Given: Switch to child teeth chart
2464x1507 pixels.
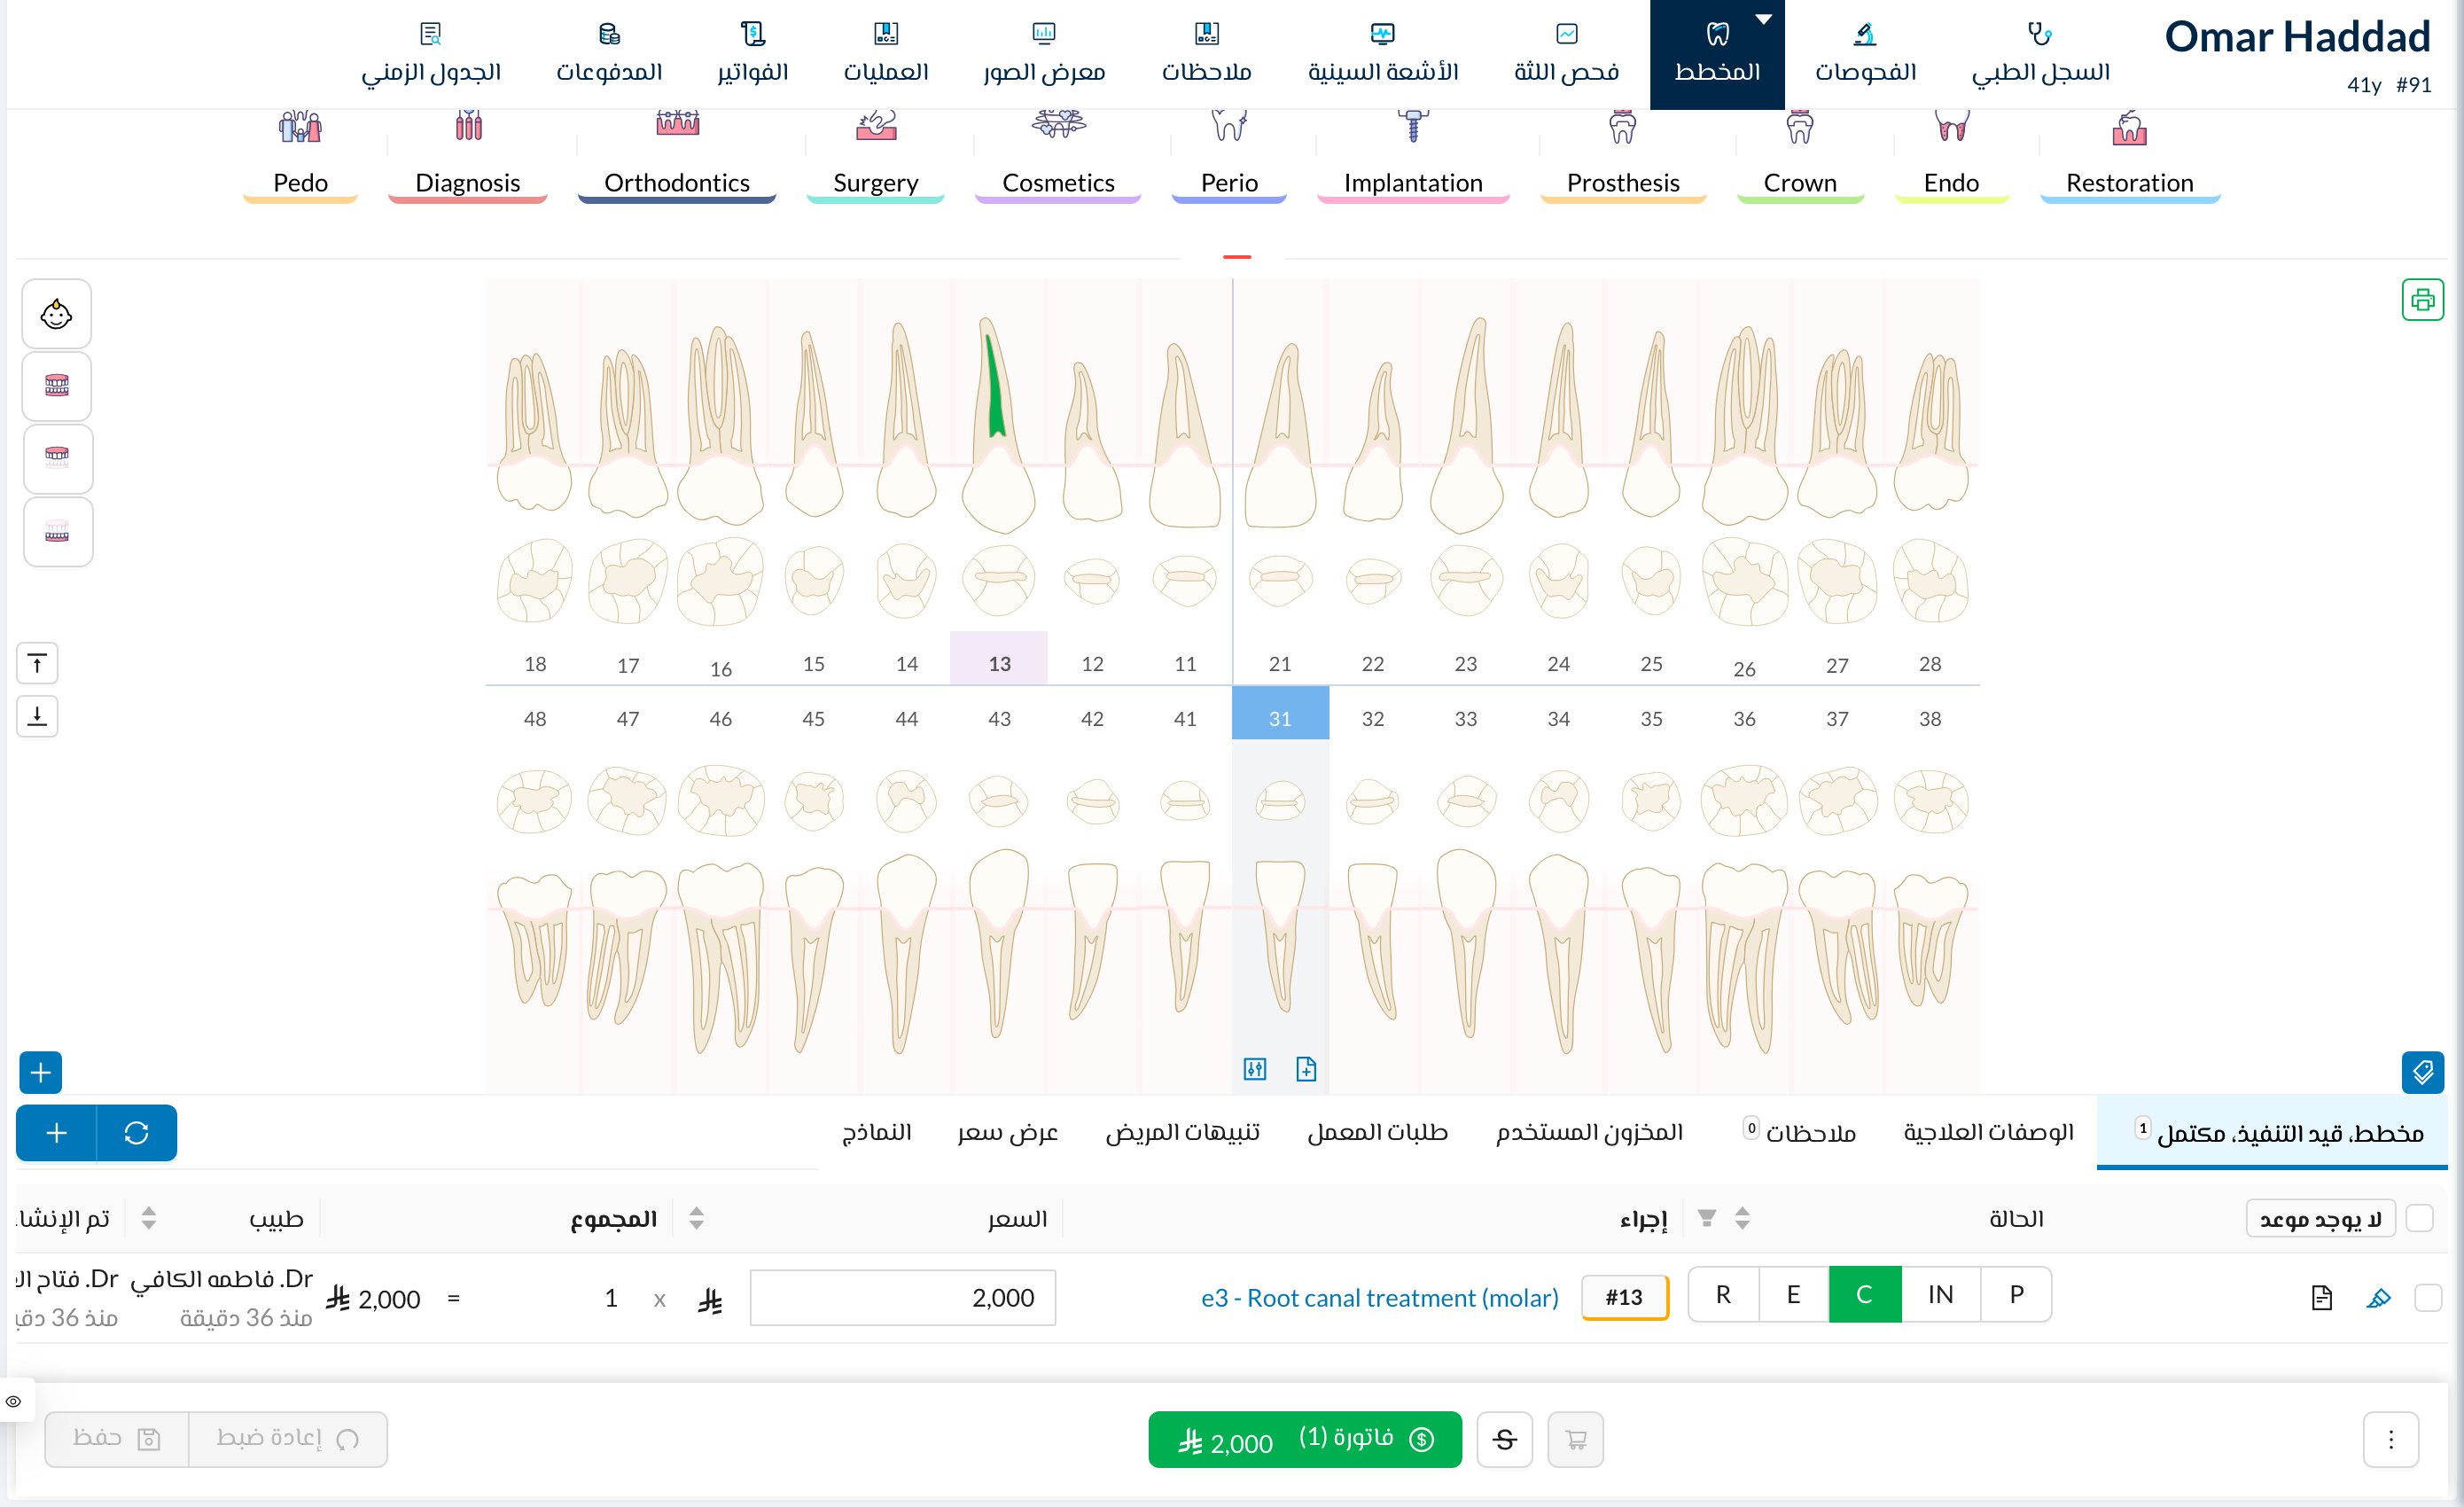Looking at the screenshot, I should click(57, 314).
